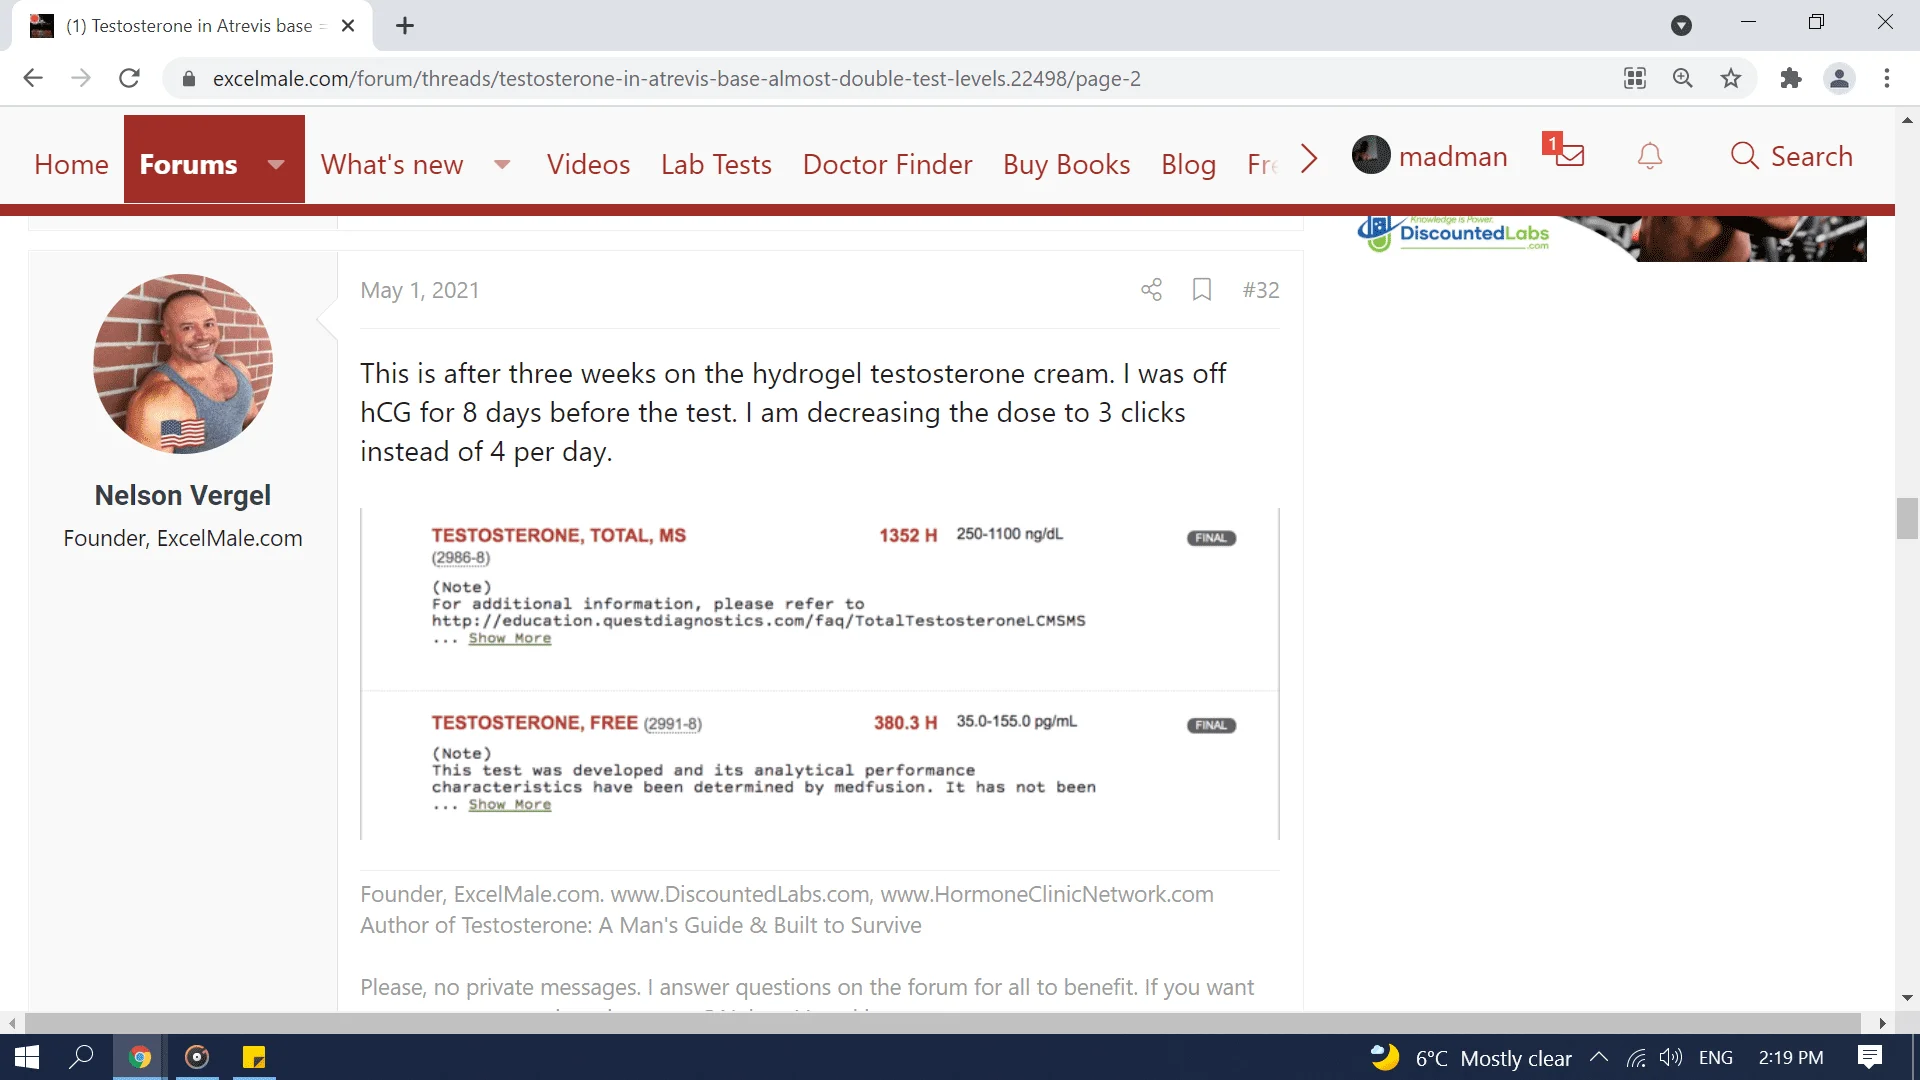The width and height of the screenshot is (1920, 1080).
Task: Bookmark post #32 with the bookmark icon
Action: pyautogui.click(x=1202, y=290)
